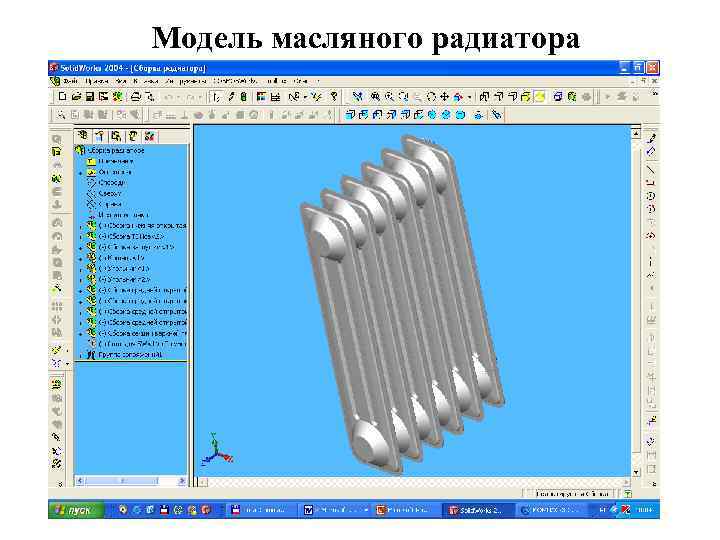720x540 pixels.
Task: Click the View Orientation icon
Action: [x=457, y=97]
